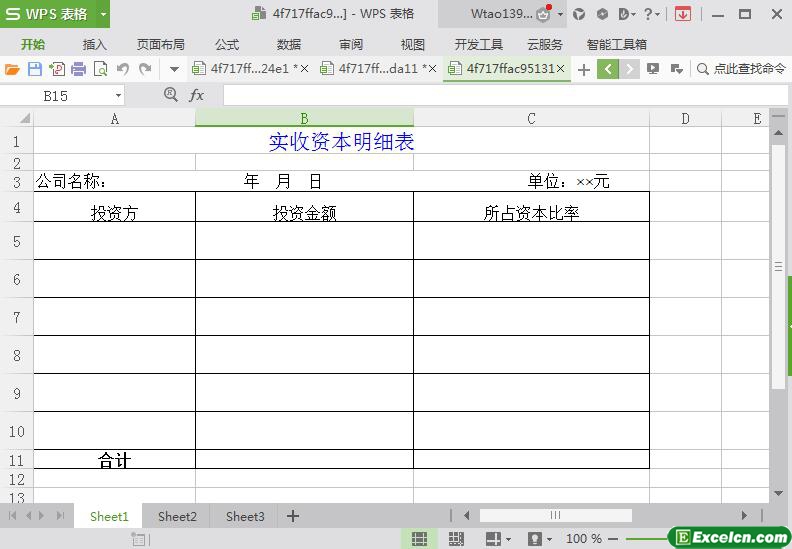This screenshot has height=549, width=792.
Task: Select column A header
Action: pyautogui.click(x=115, y=118)
